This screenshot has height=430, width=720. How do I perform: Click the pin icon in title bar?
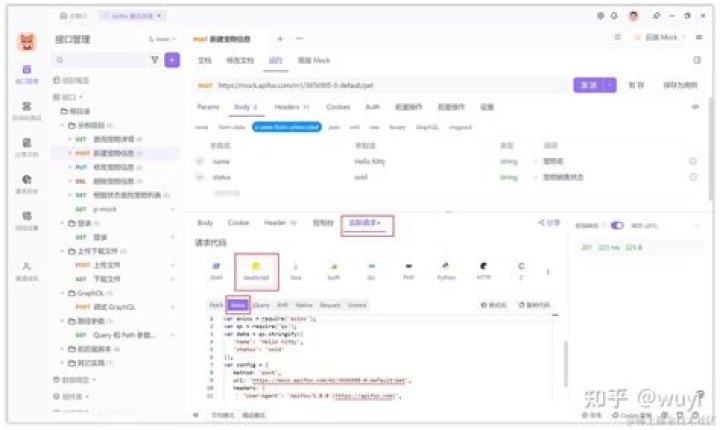(657, 16)
